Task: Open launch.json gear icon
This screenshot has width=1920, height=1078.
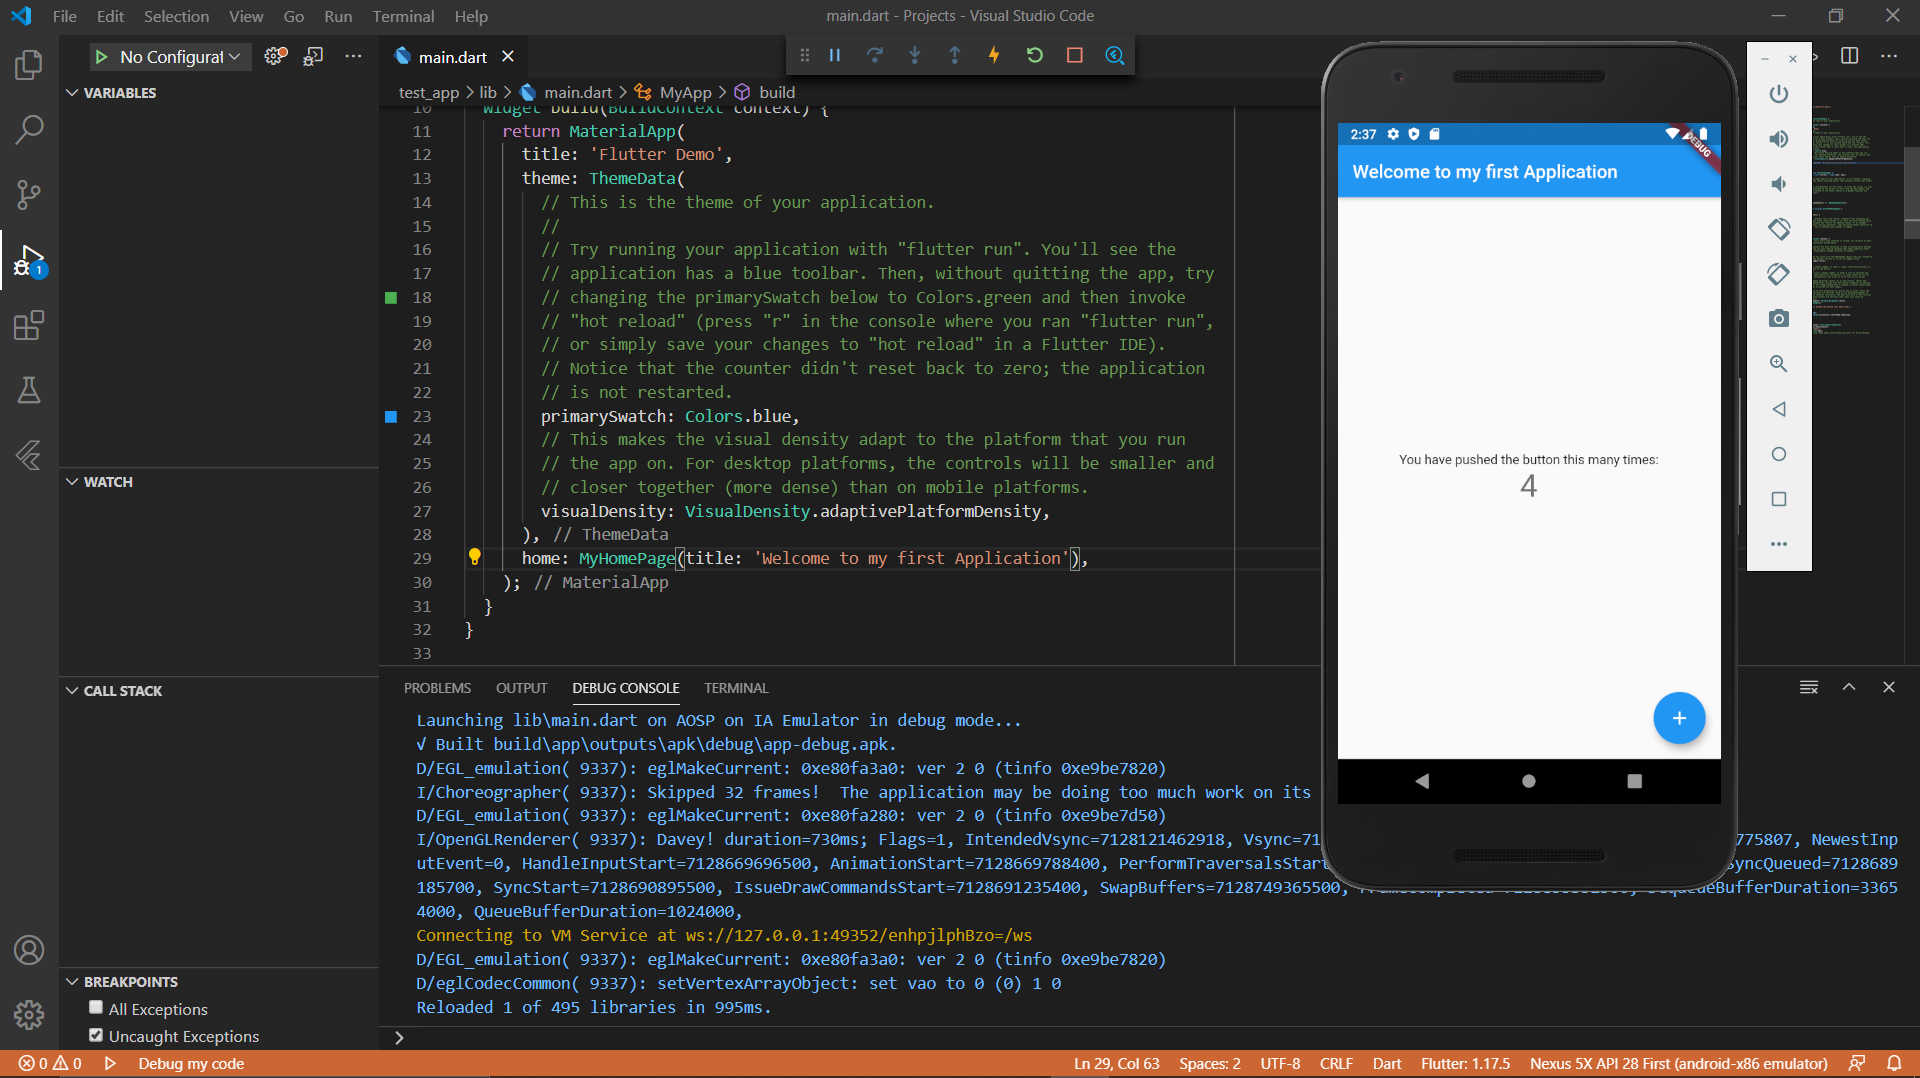Action: 275,56
